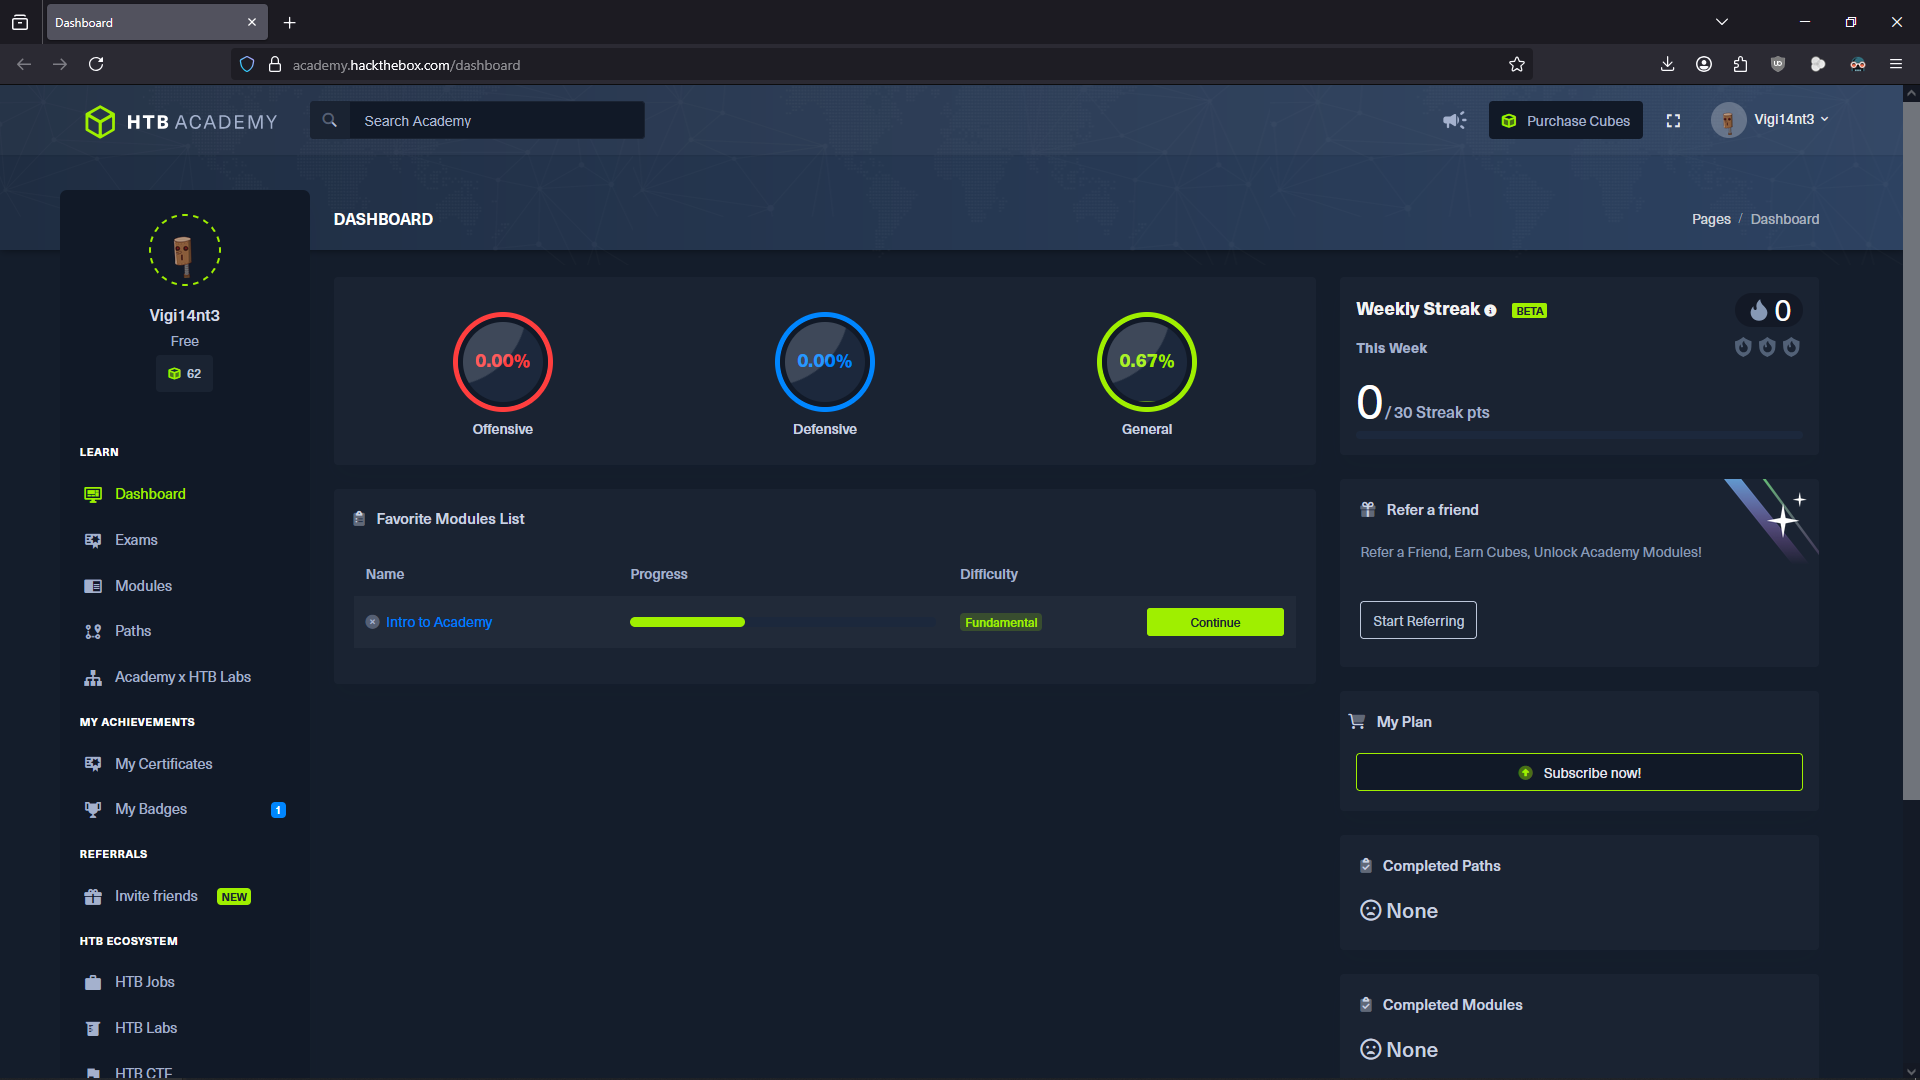Open the browser tab list dropdown

pyautogui.click(x=1721, y=22)
